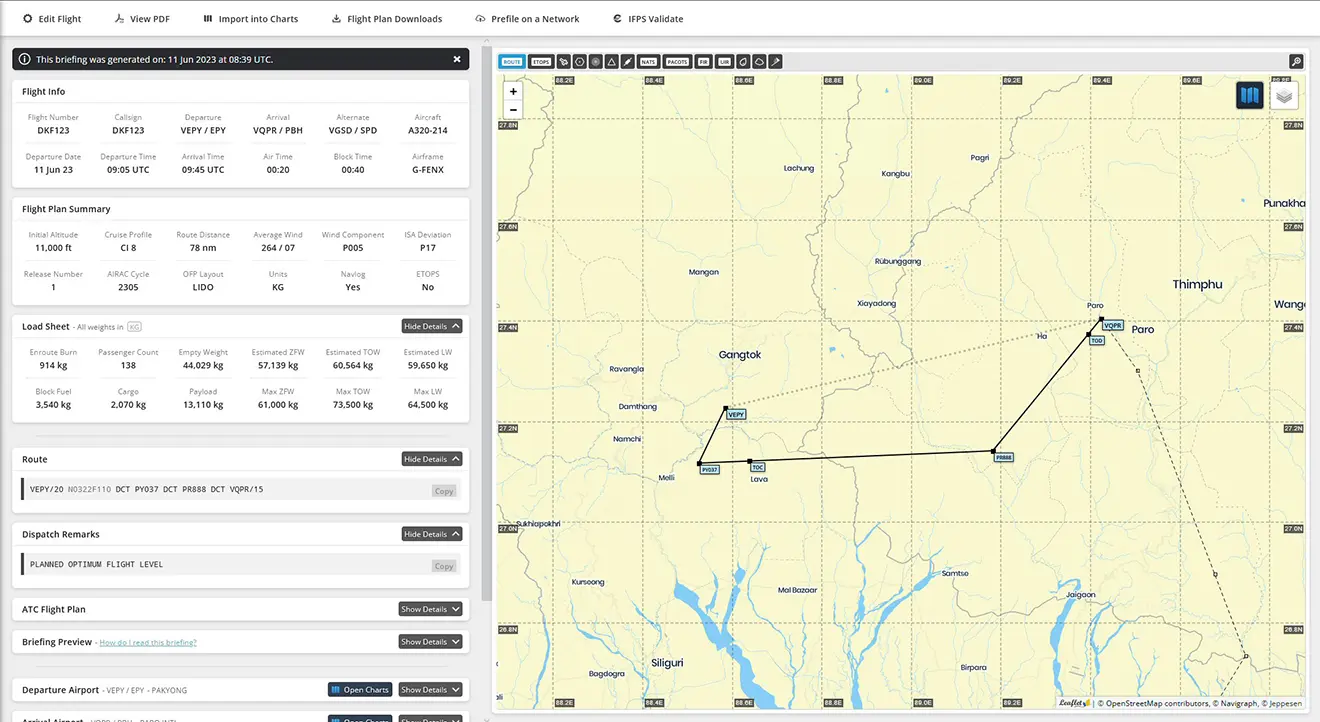Viewport: 1320px width, 722px height.
Task: Click the VEPY departure marker on map
Action: point(737,413)
